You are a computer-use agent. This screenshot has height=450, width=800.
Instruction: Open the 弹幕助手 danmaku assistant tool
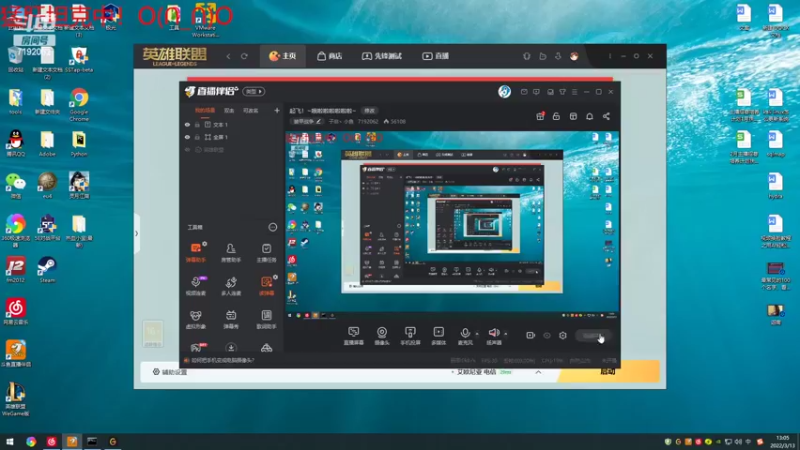point(195,253)
